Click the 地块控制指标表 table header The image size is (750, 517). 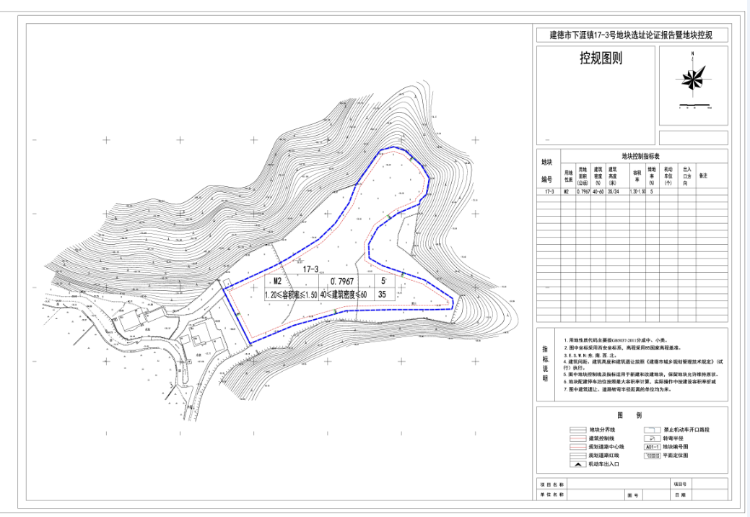pos(640,157)
